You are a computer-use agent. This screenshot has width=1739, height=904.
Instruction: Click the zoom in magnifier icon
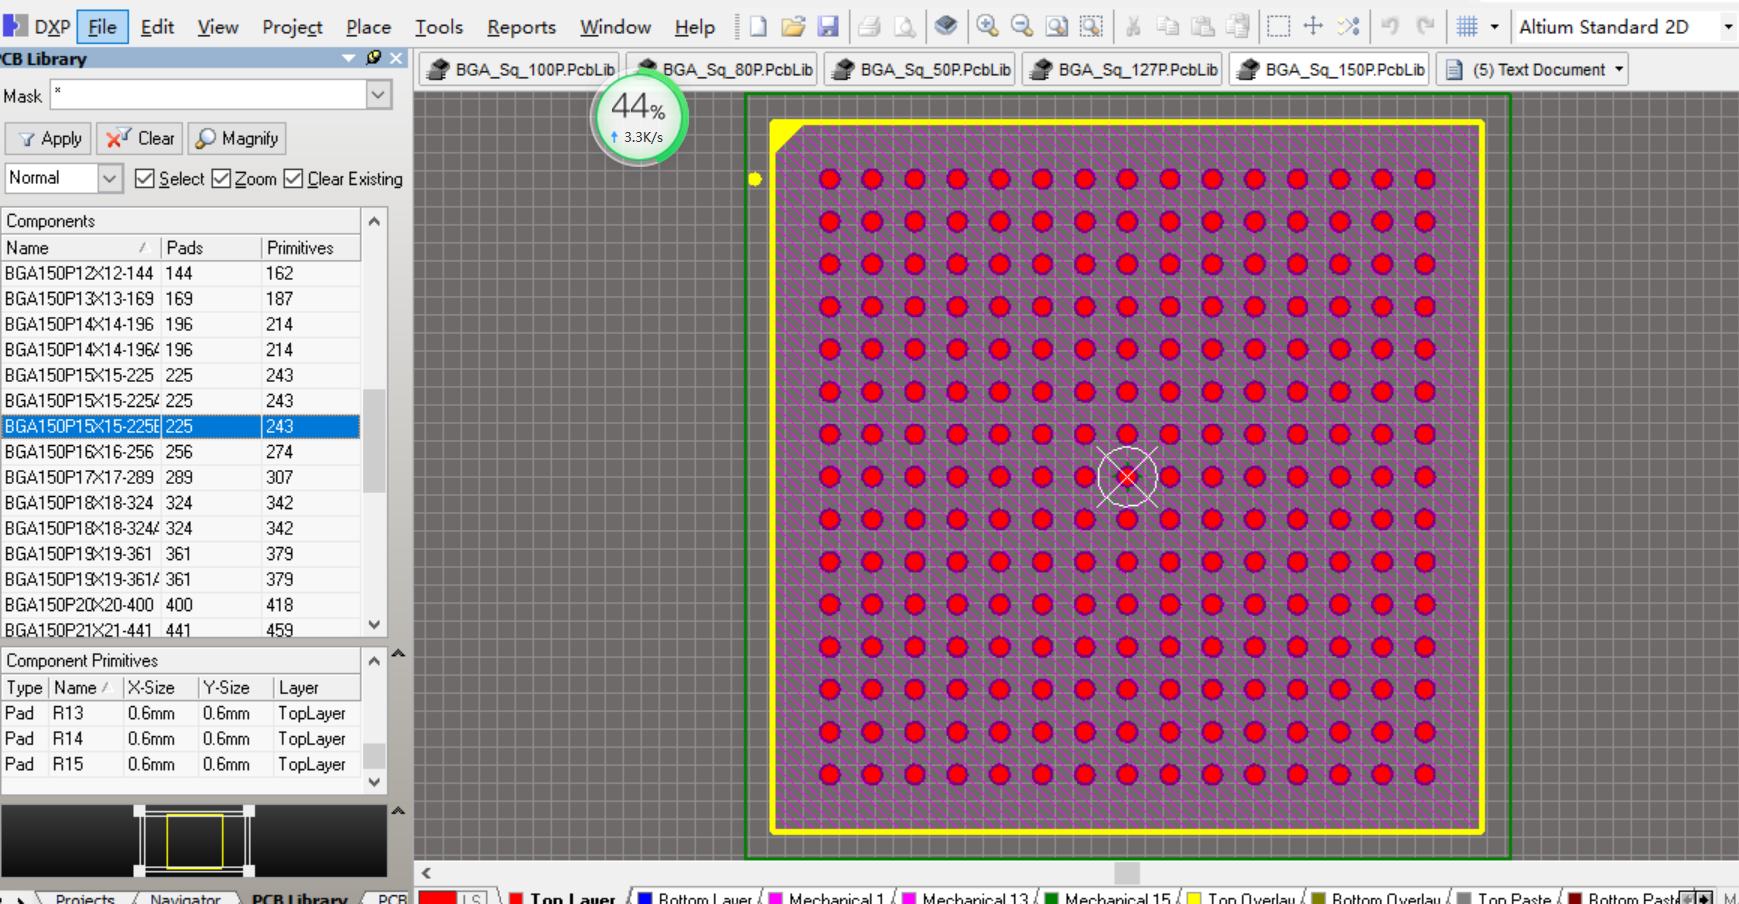coord(987,26)
